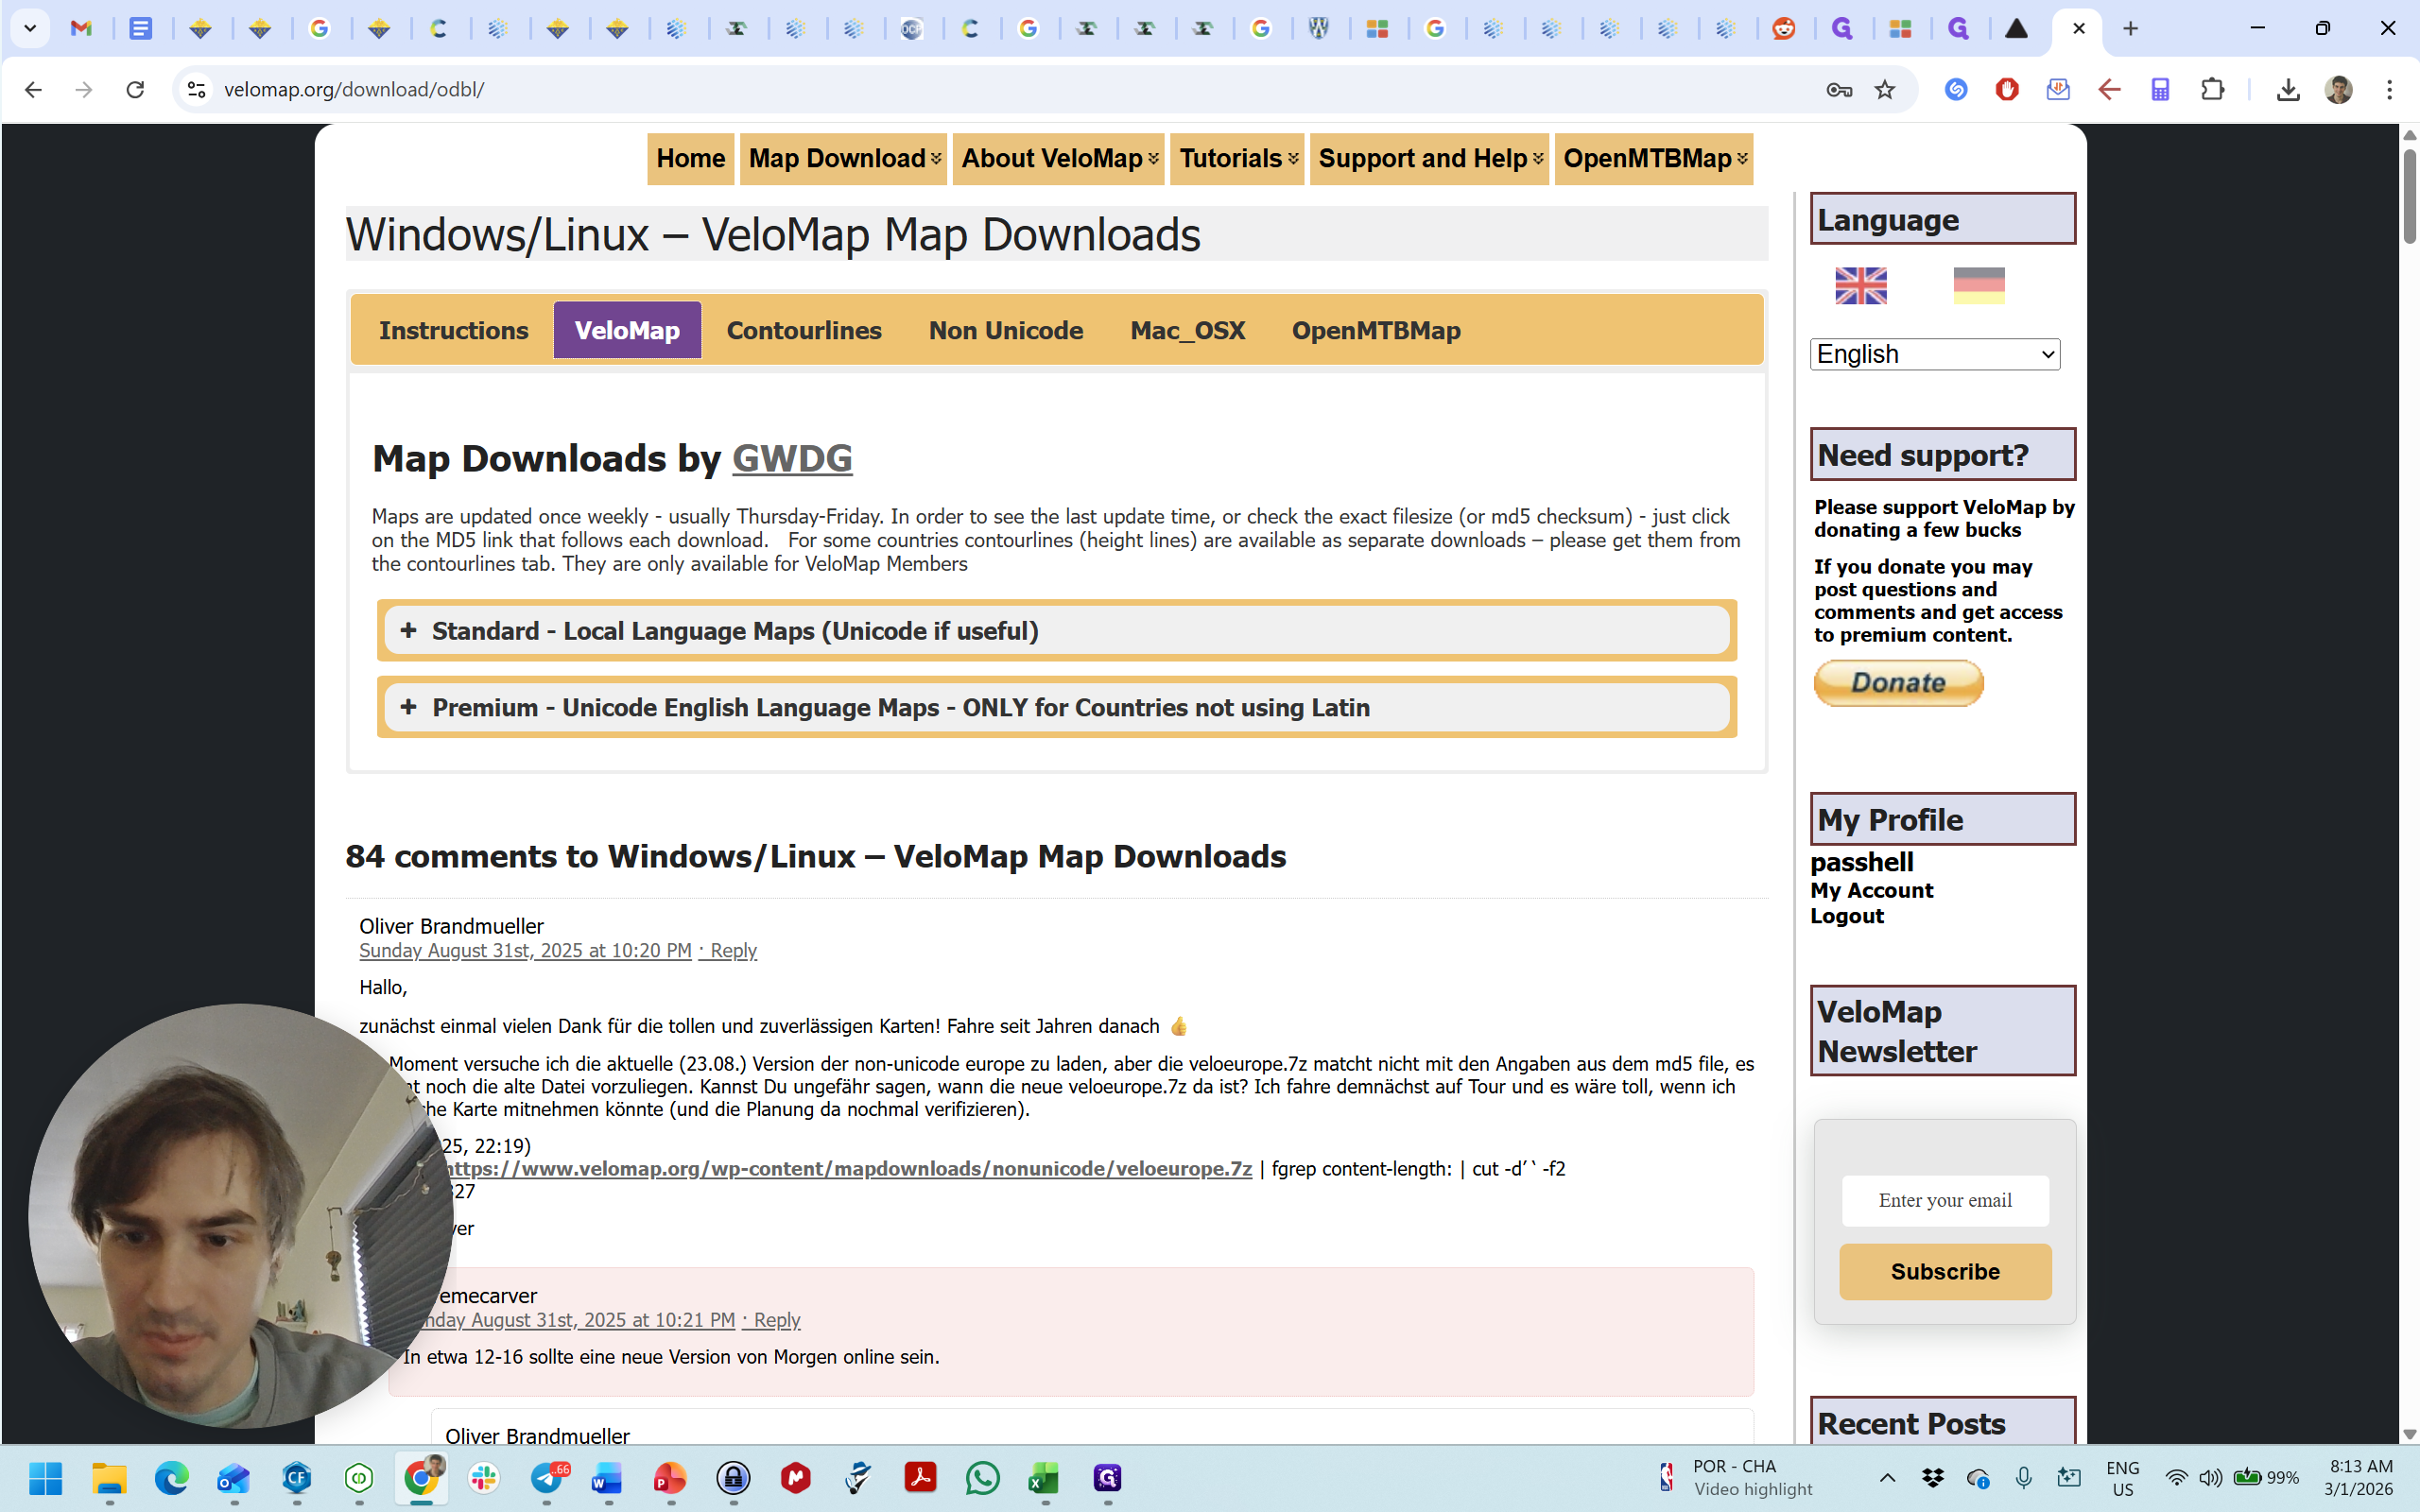Image resolution: width=2420 pixels, height=1512 pixels.
Task: Open the Chrome extensions puzzle icon
Action: (x=2212, y=90)
